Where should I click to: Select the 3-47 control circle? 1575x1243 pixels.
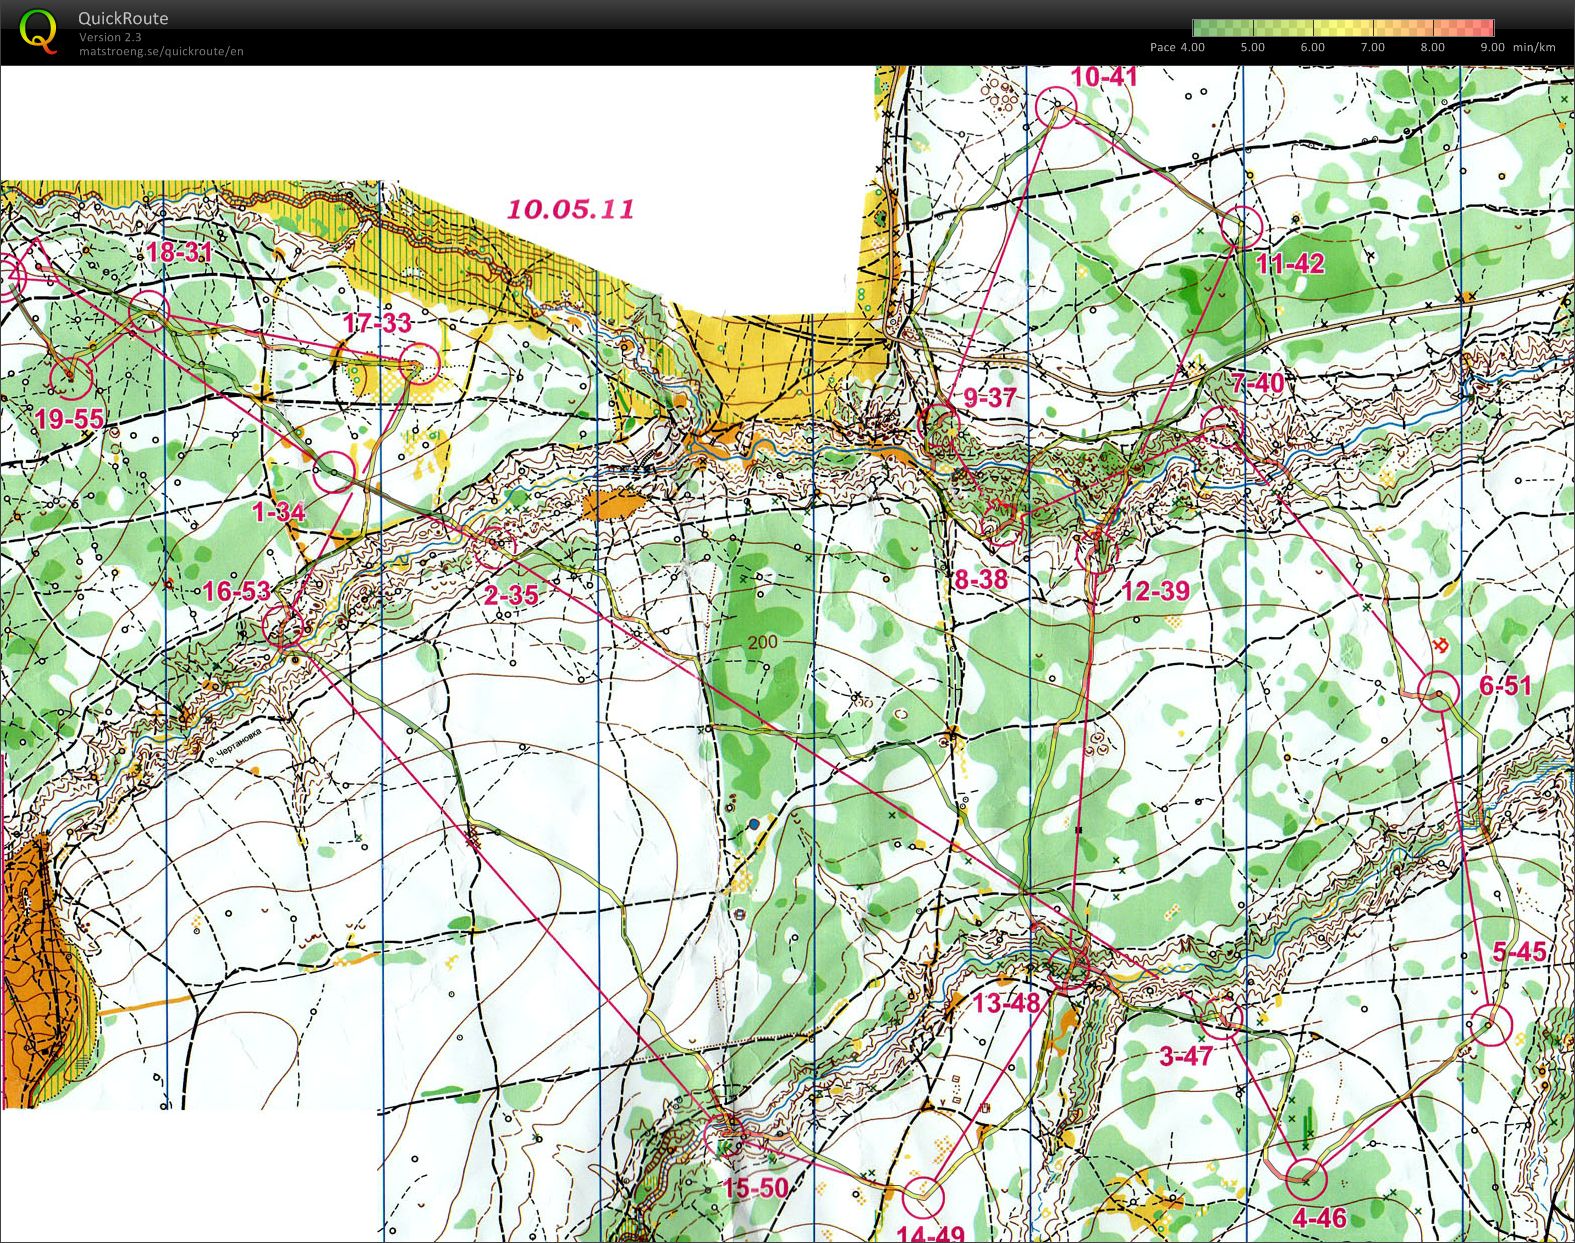pyautogui.click(x=1222, y=1016)
